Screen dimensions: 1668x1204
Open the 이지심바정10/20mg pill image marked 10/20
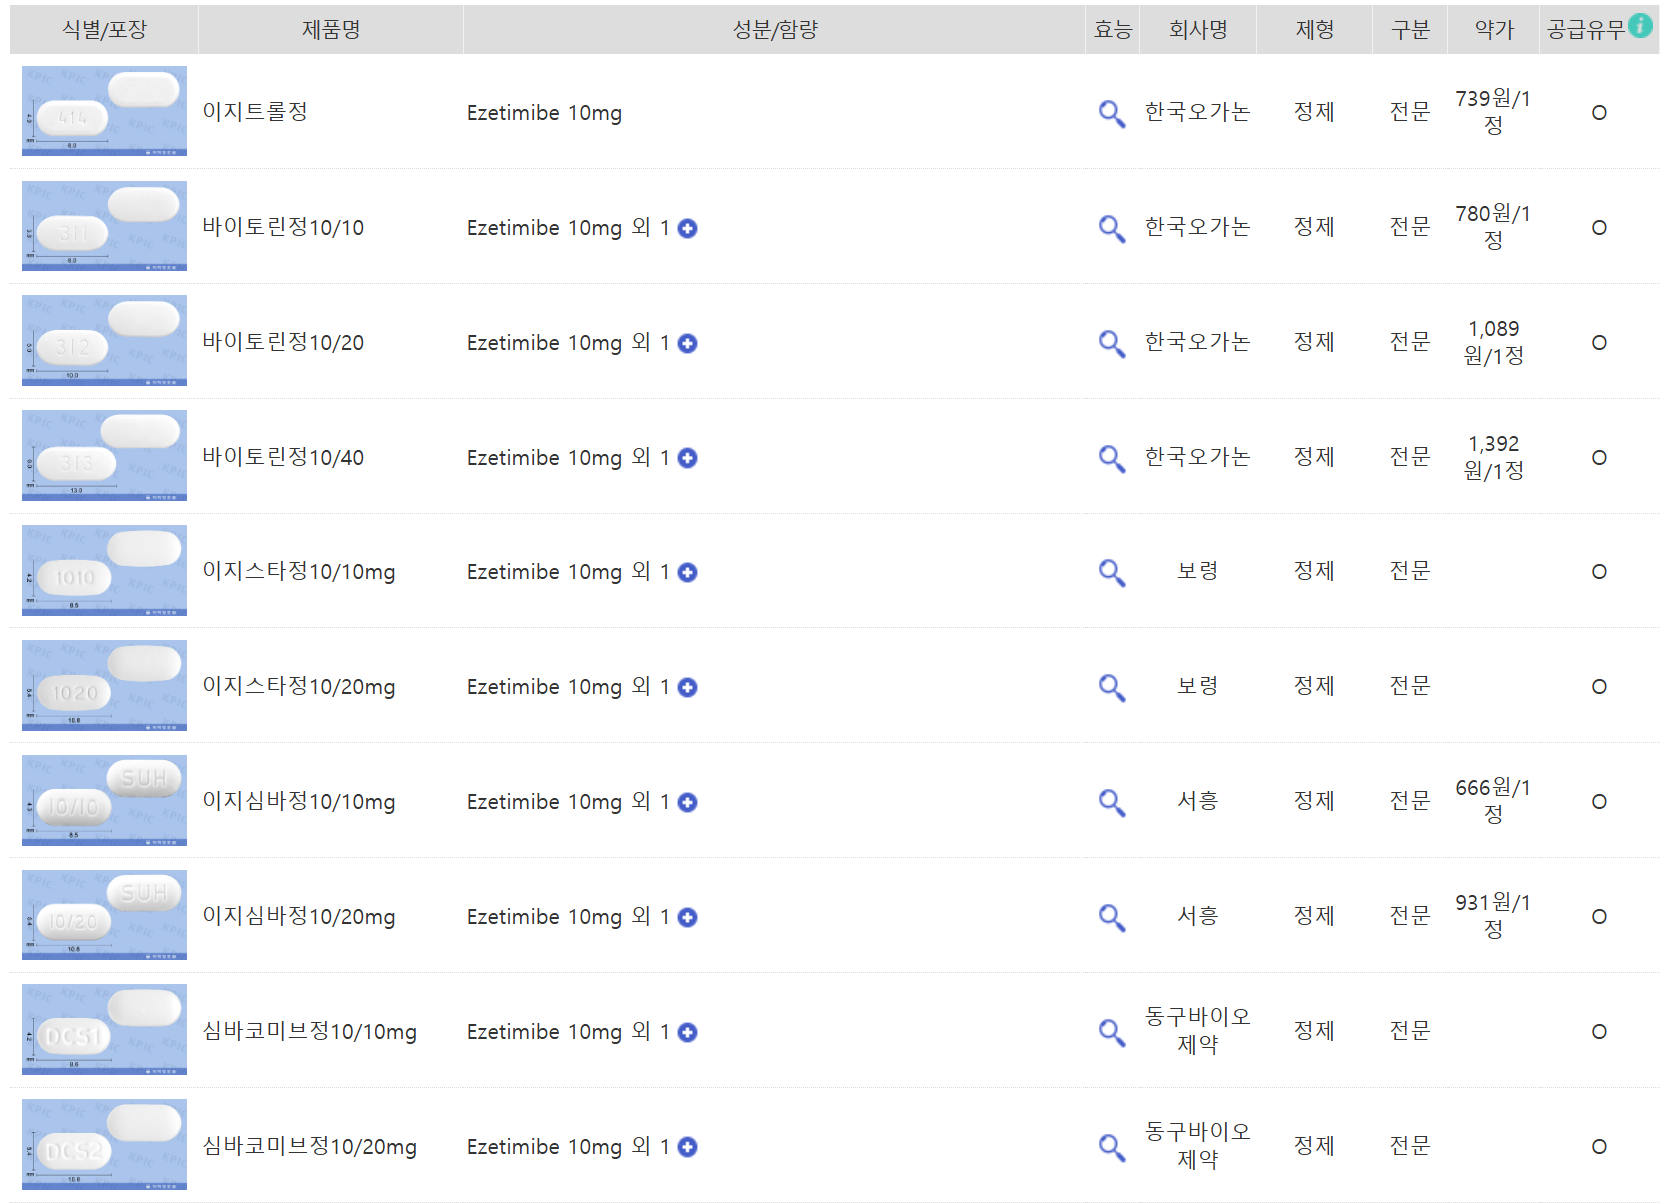click(x=104, y=915)
